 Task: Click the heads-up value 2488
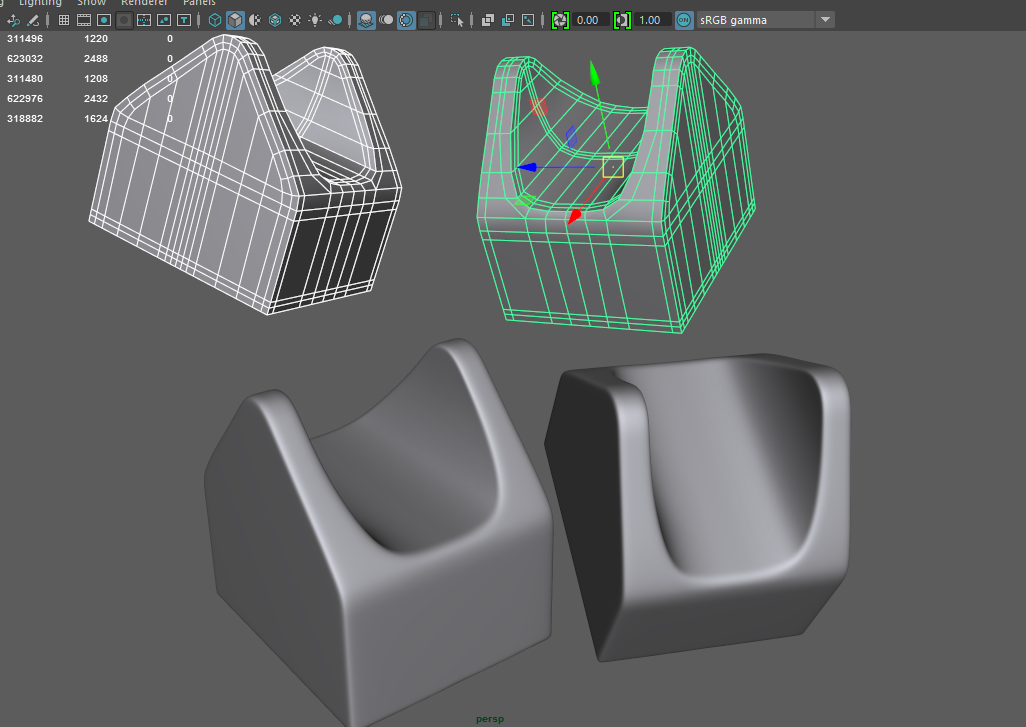[x=96, y=59]
